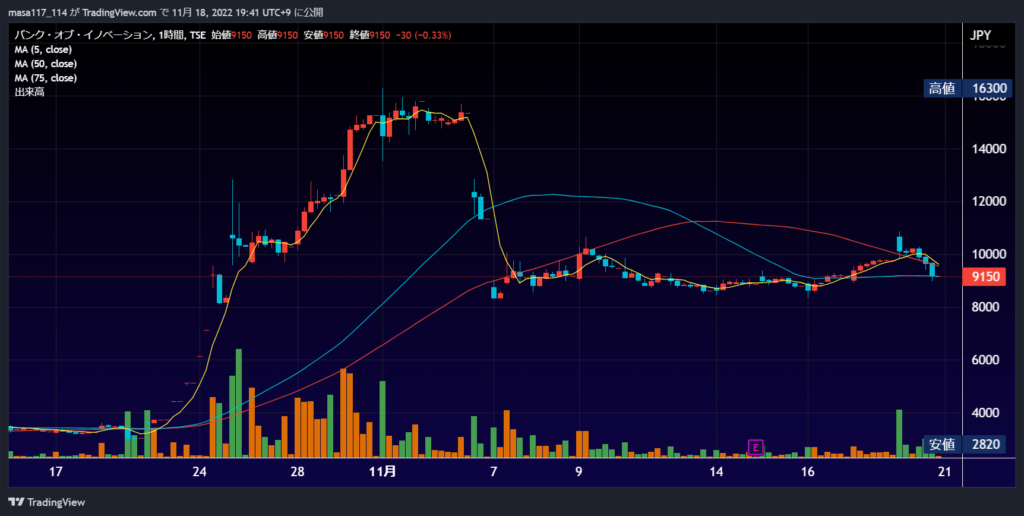
Task: Click the 24 date label on time axis
Action: point(199,472)
